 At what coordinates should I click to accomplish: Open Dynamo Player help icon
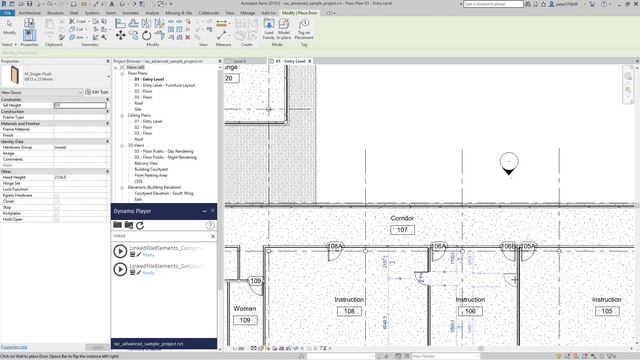pyautogui.click(x=210, y=225)
